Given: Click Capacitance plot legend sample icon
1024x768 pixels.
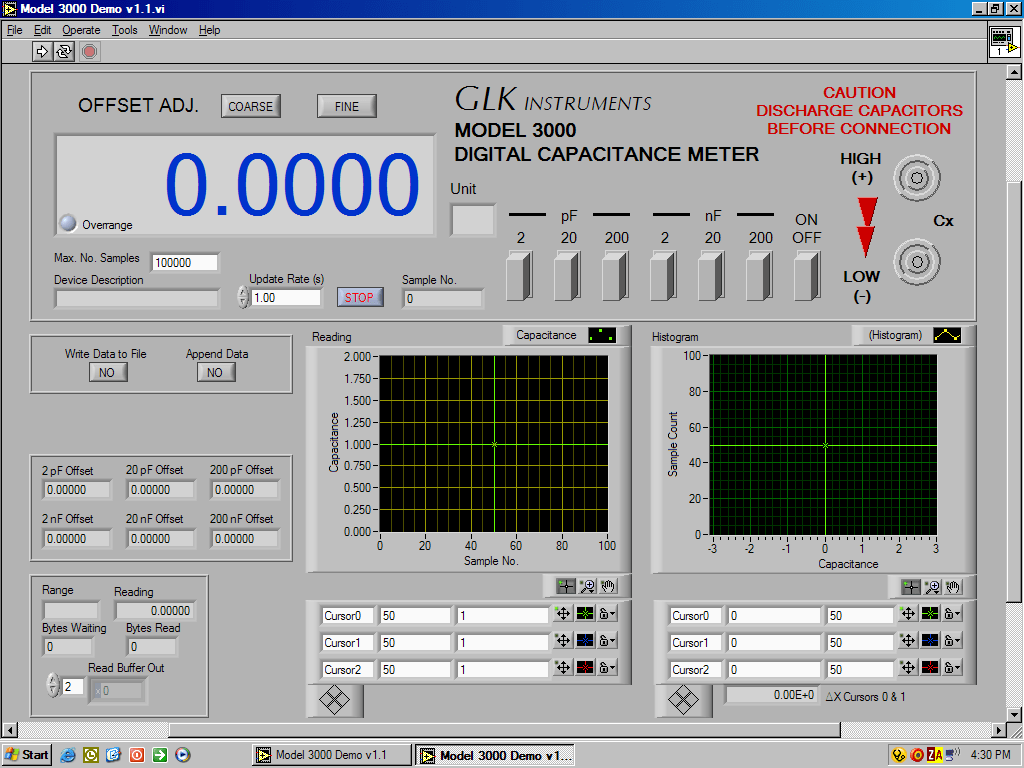Looking at the screenshot, I should (601, 335).
